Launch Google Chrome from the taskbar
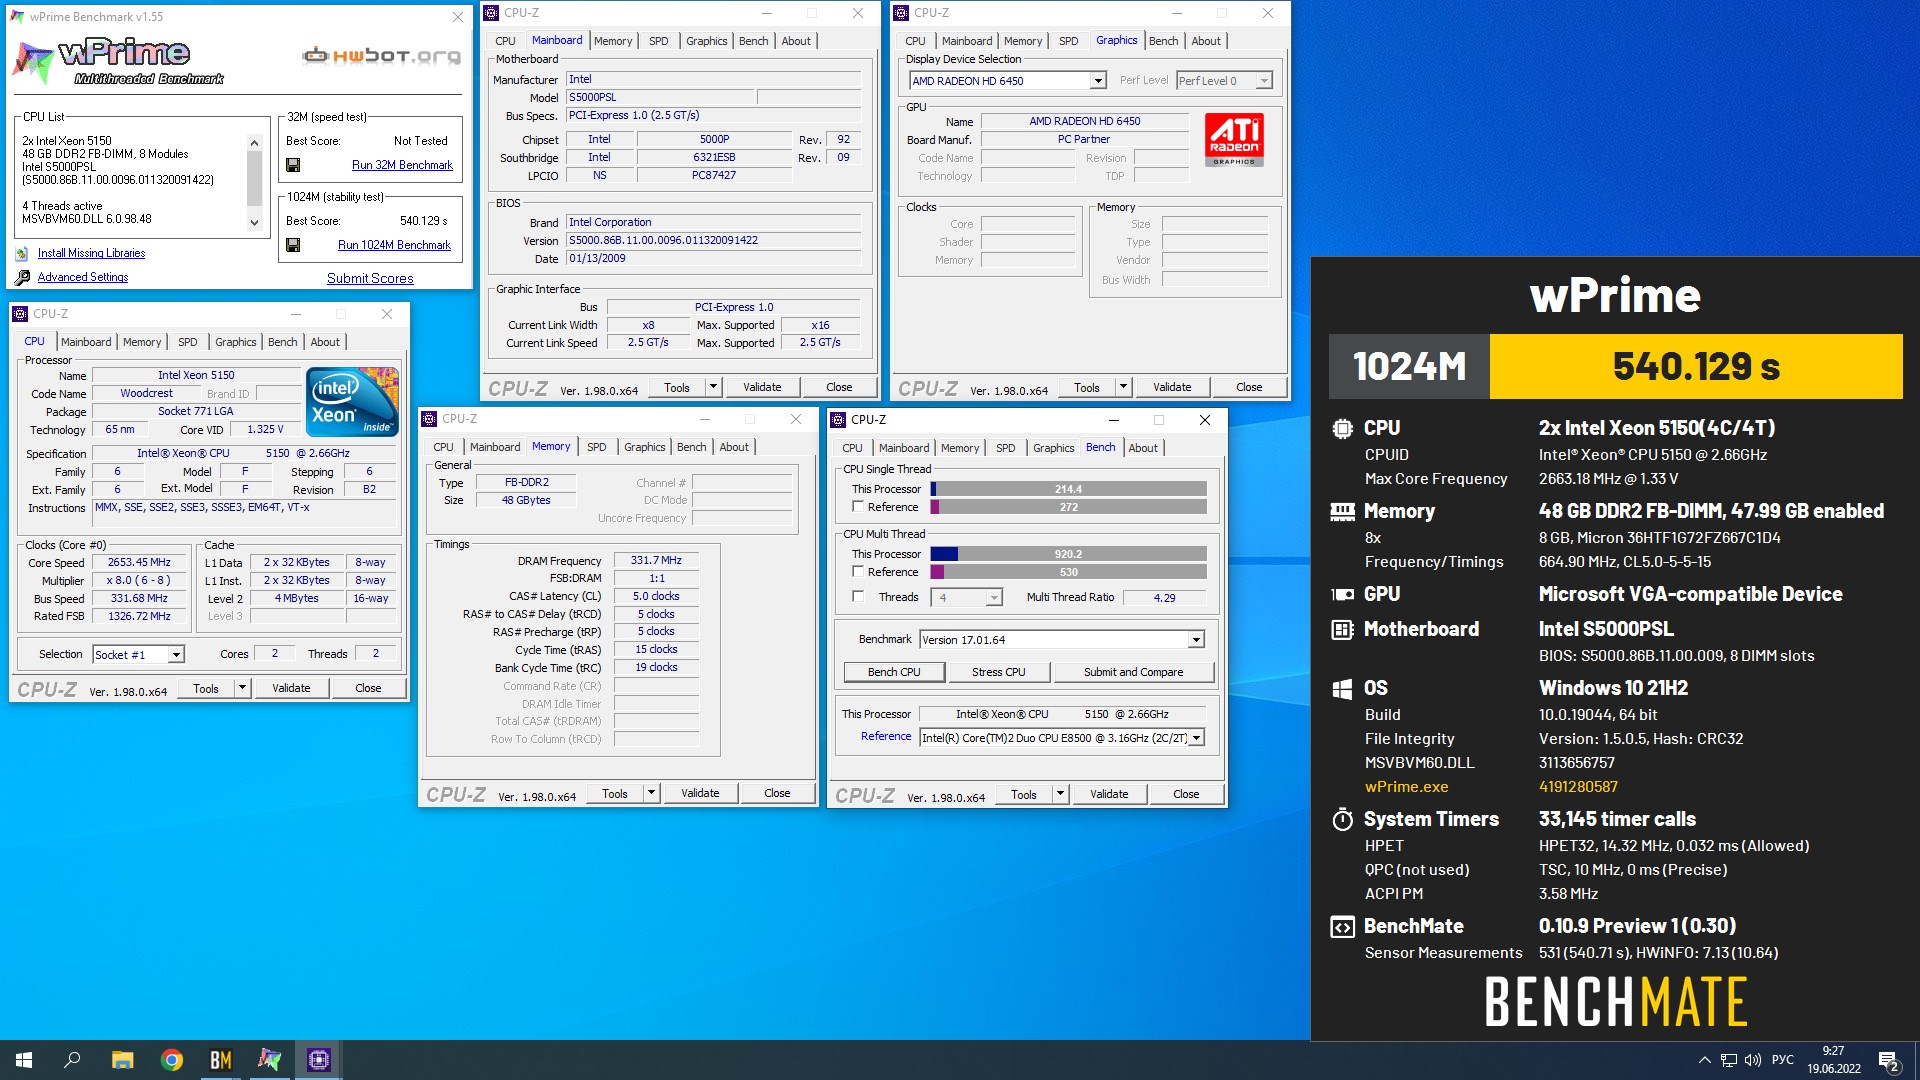This screenshot has height=1080, width=1920. pos(172,1060)
